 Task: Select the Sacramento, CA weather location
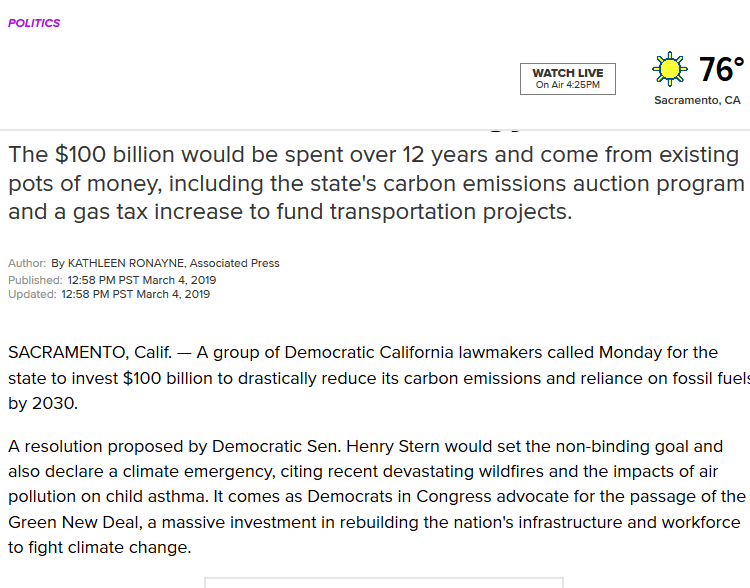(x=697, y=100)
